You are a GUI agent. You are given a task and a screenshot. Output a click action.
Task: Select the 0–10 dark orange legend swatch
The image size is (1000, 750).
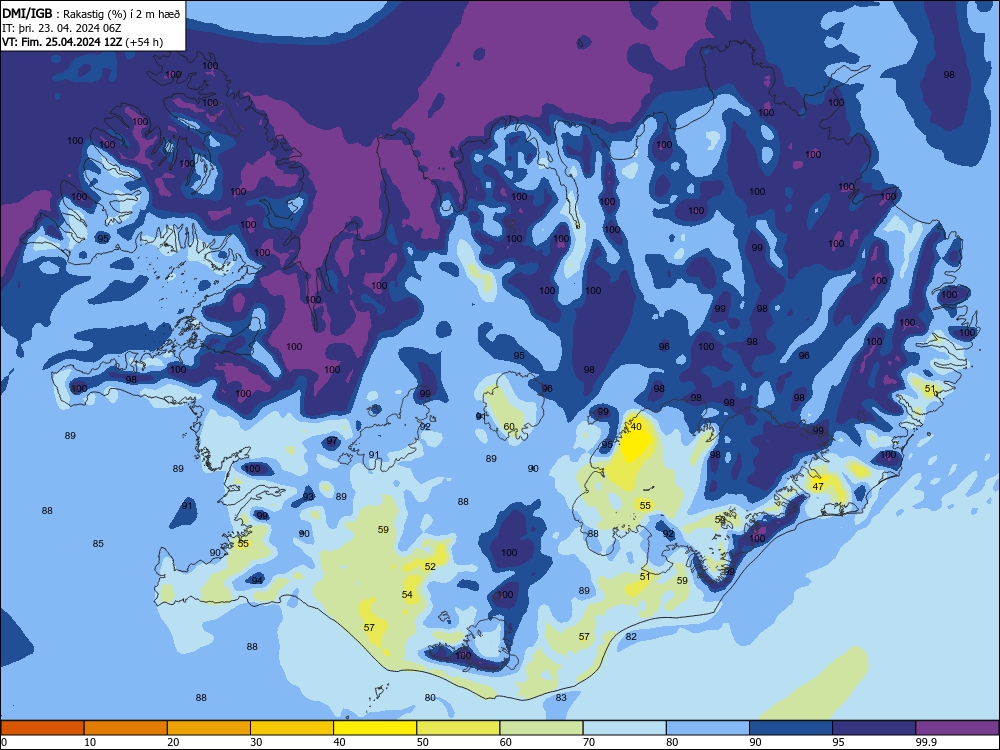coord(42,728)
